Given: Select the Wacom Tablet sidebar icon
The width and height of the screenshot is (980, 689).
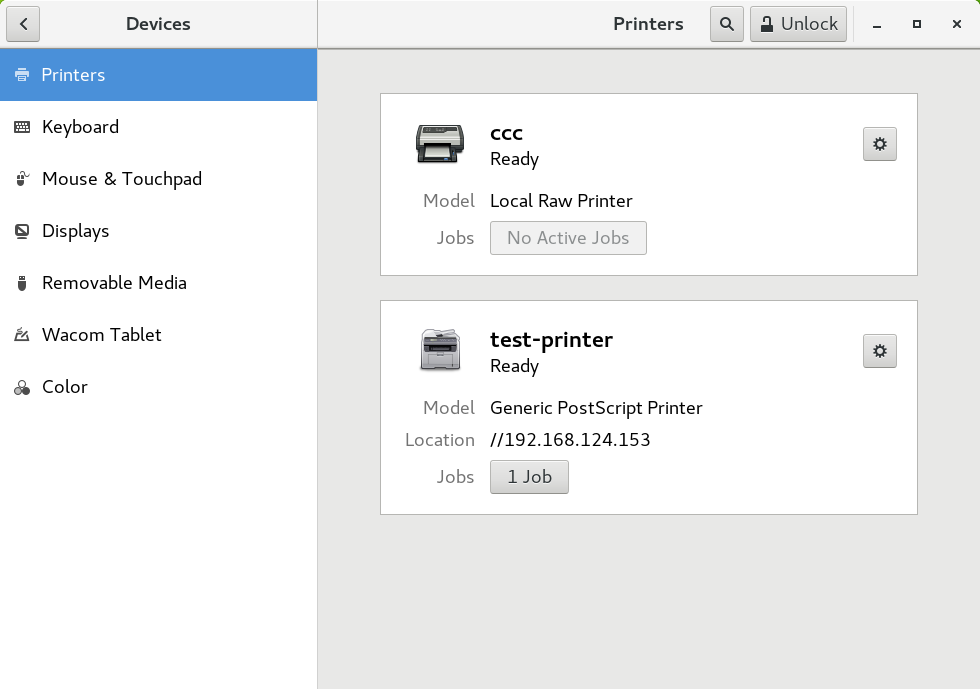Looking at the screenshot, I should pyautogui.click(x=22, y=335).
